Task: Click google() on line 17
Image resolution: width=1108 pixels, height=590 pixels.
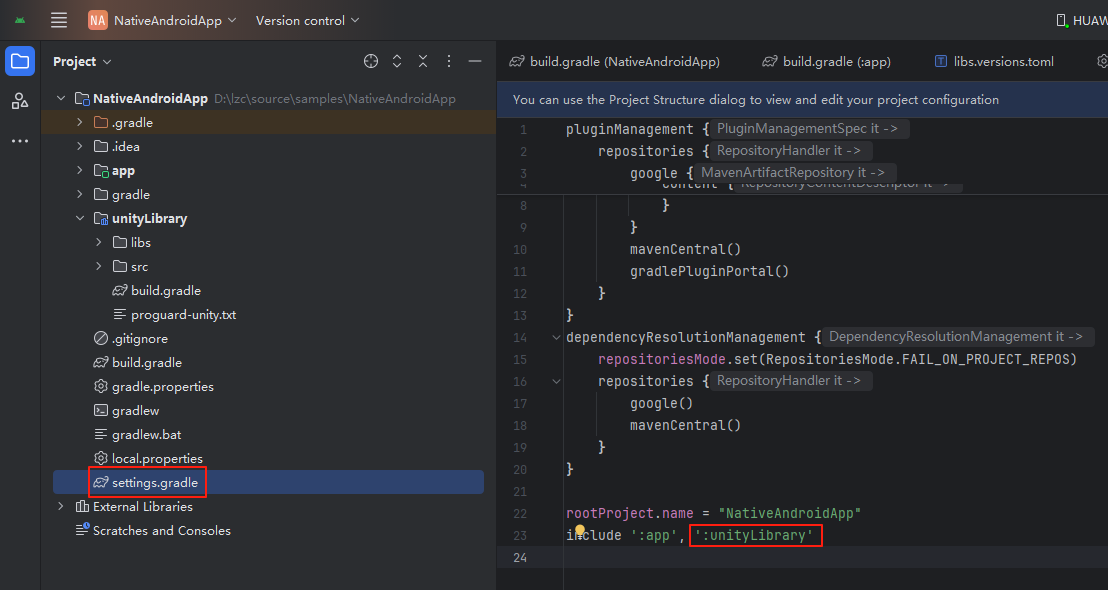Action: (661, 403)
